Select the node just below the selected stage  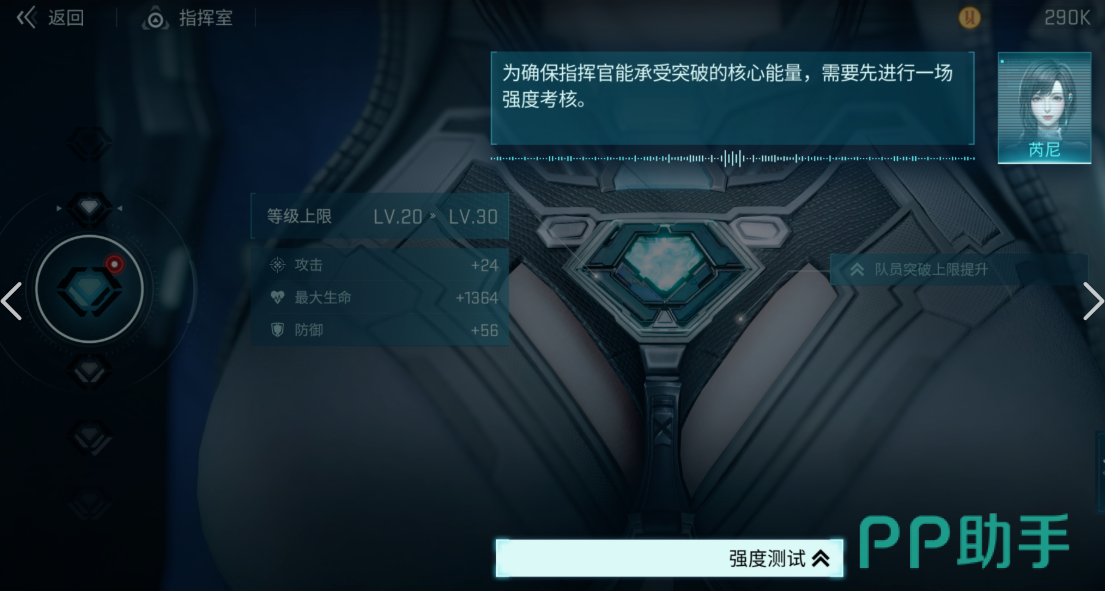tap(89, 370)
